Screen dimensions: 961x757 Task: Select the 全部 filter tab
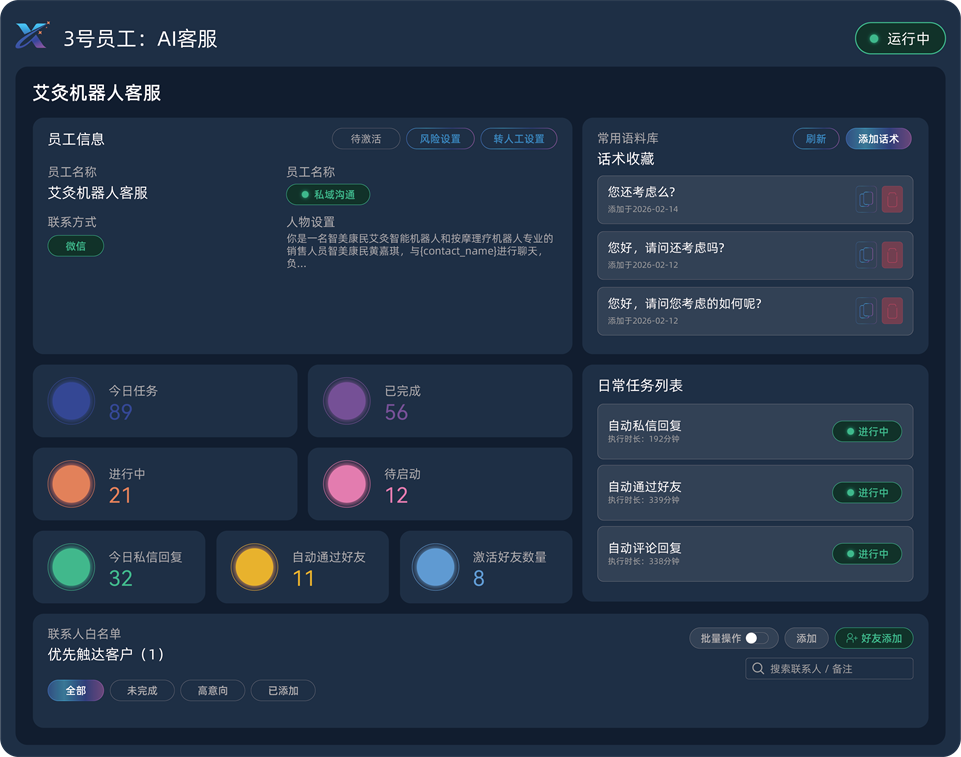[x=75, y=691]
